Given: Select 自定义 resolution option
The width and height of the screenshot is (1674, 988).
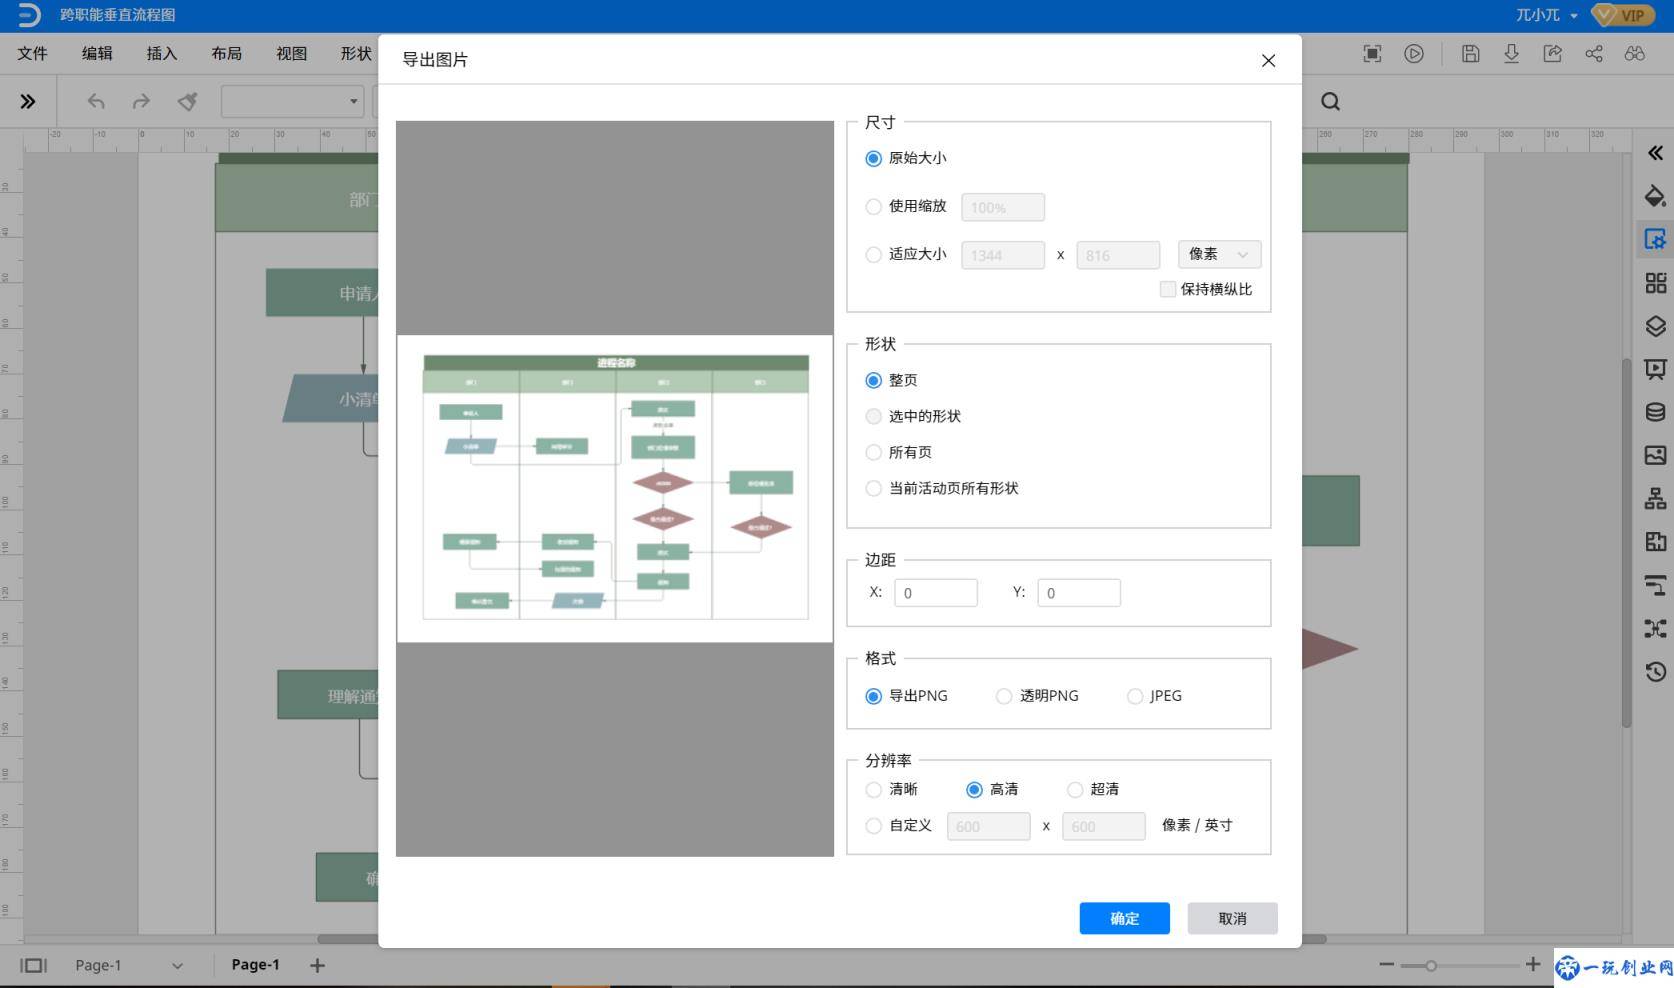Looking at the screenshot, I should point(898,826).
